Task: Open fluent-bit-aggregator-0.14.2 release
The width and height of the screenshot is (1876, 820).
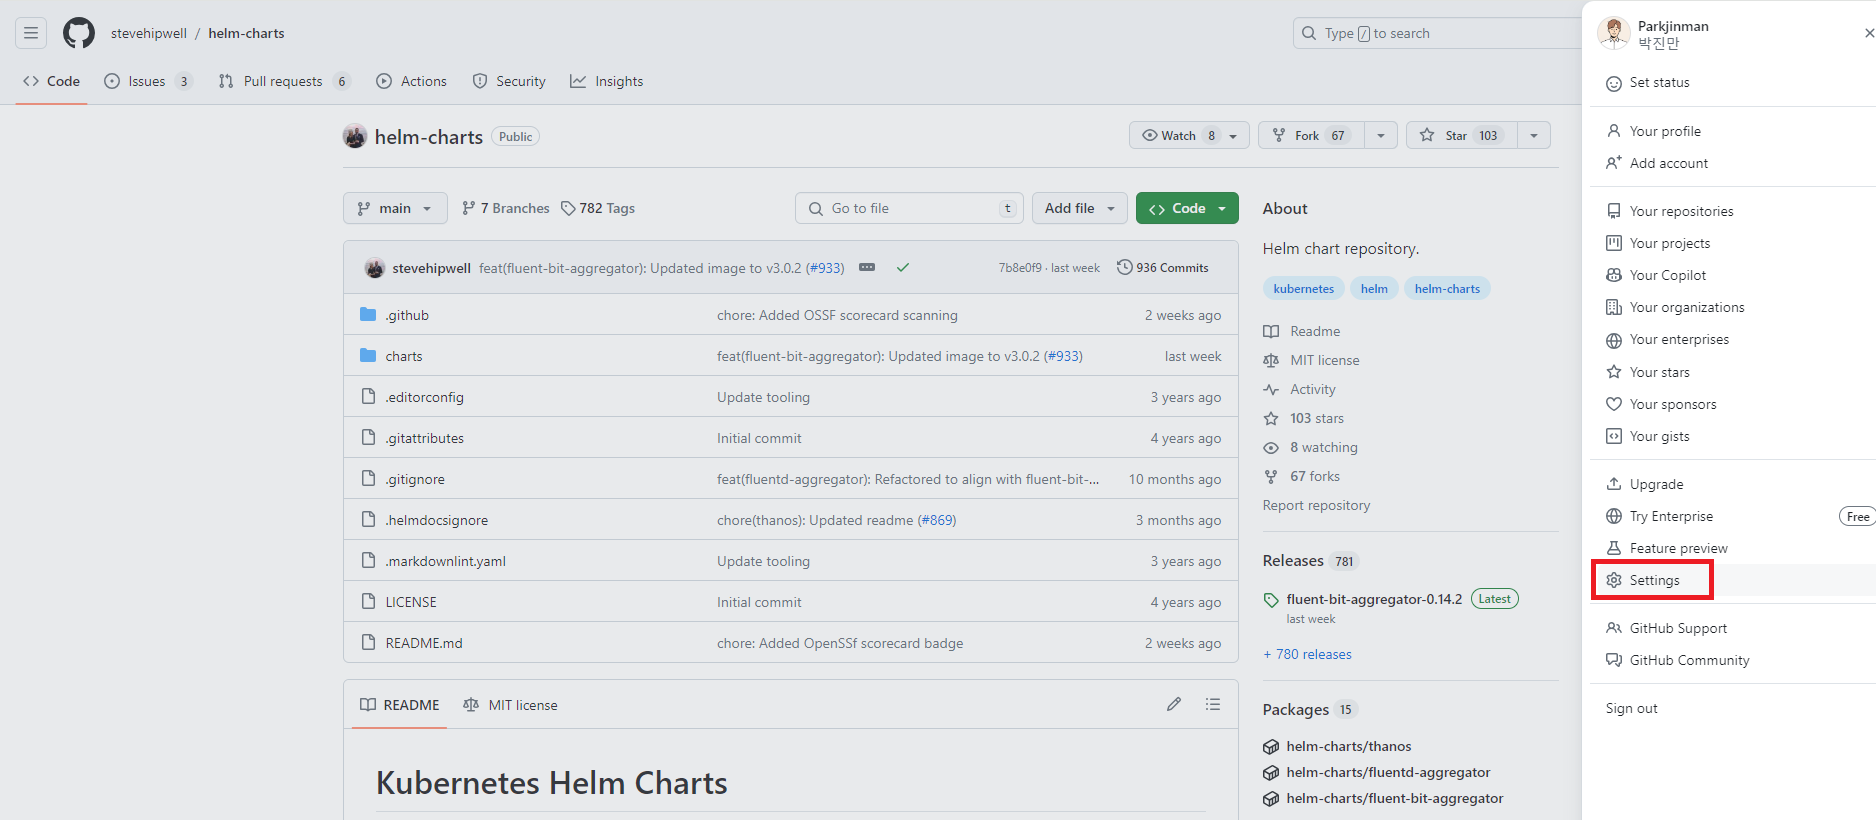Action: pyautogui.click(x=1374, y=599)
